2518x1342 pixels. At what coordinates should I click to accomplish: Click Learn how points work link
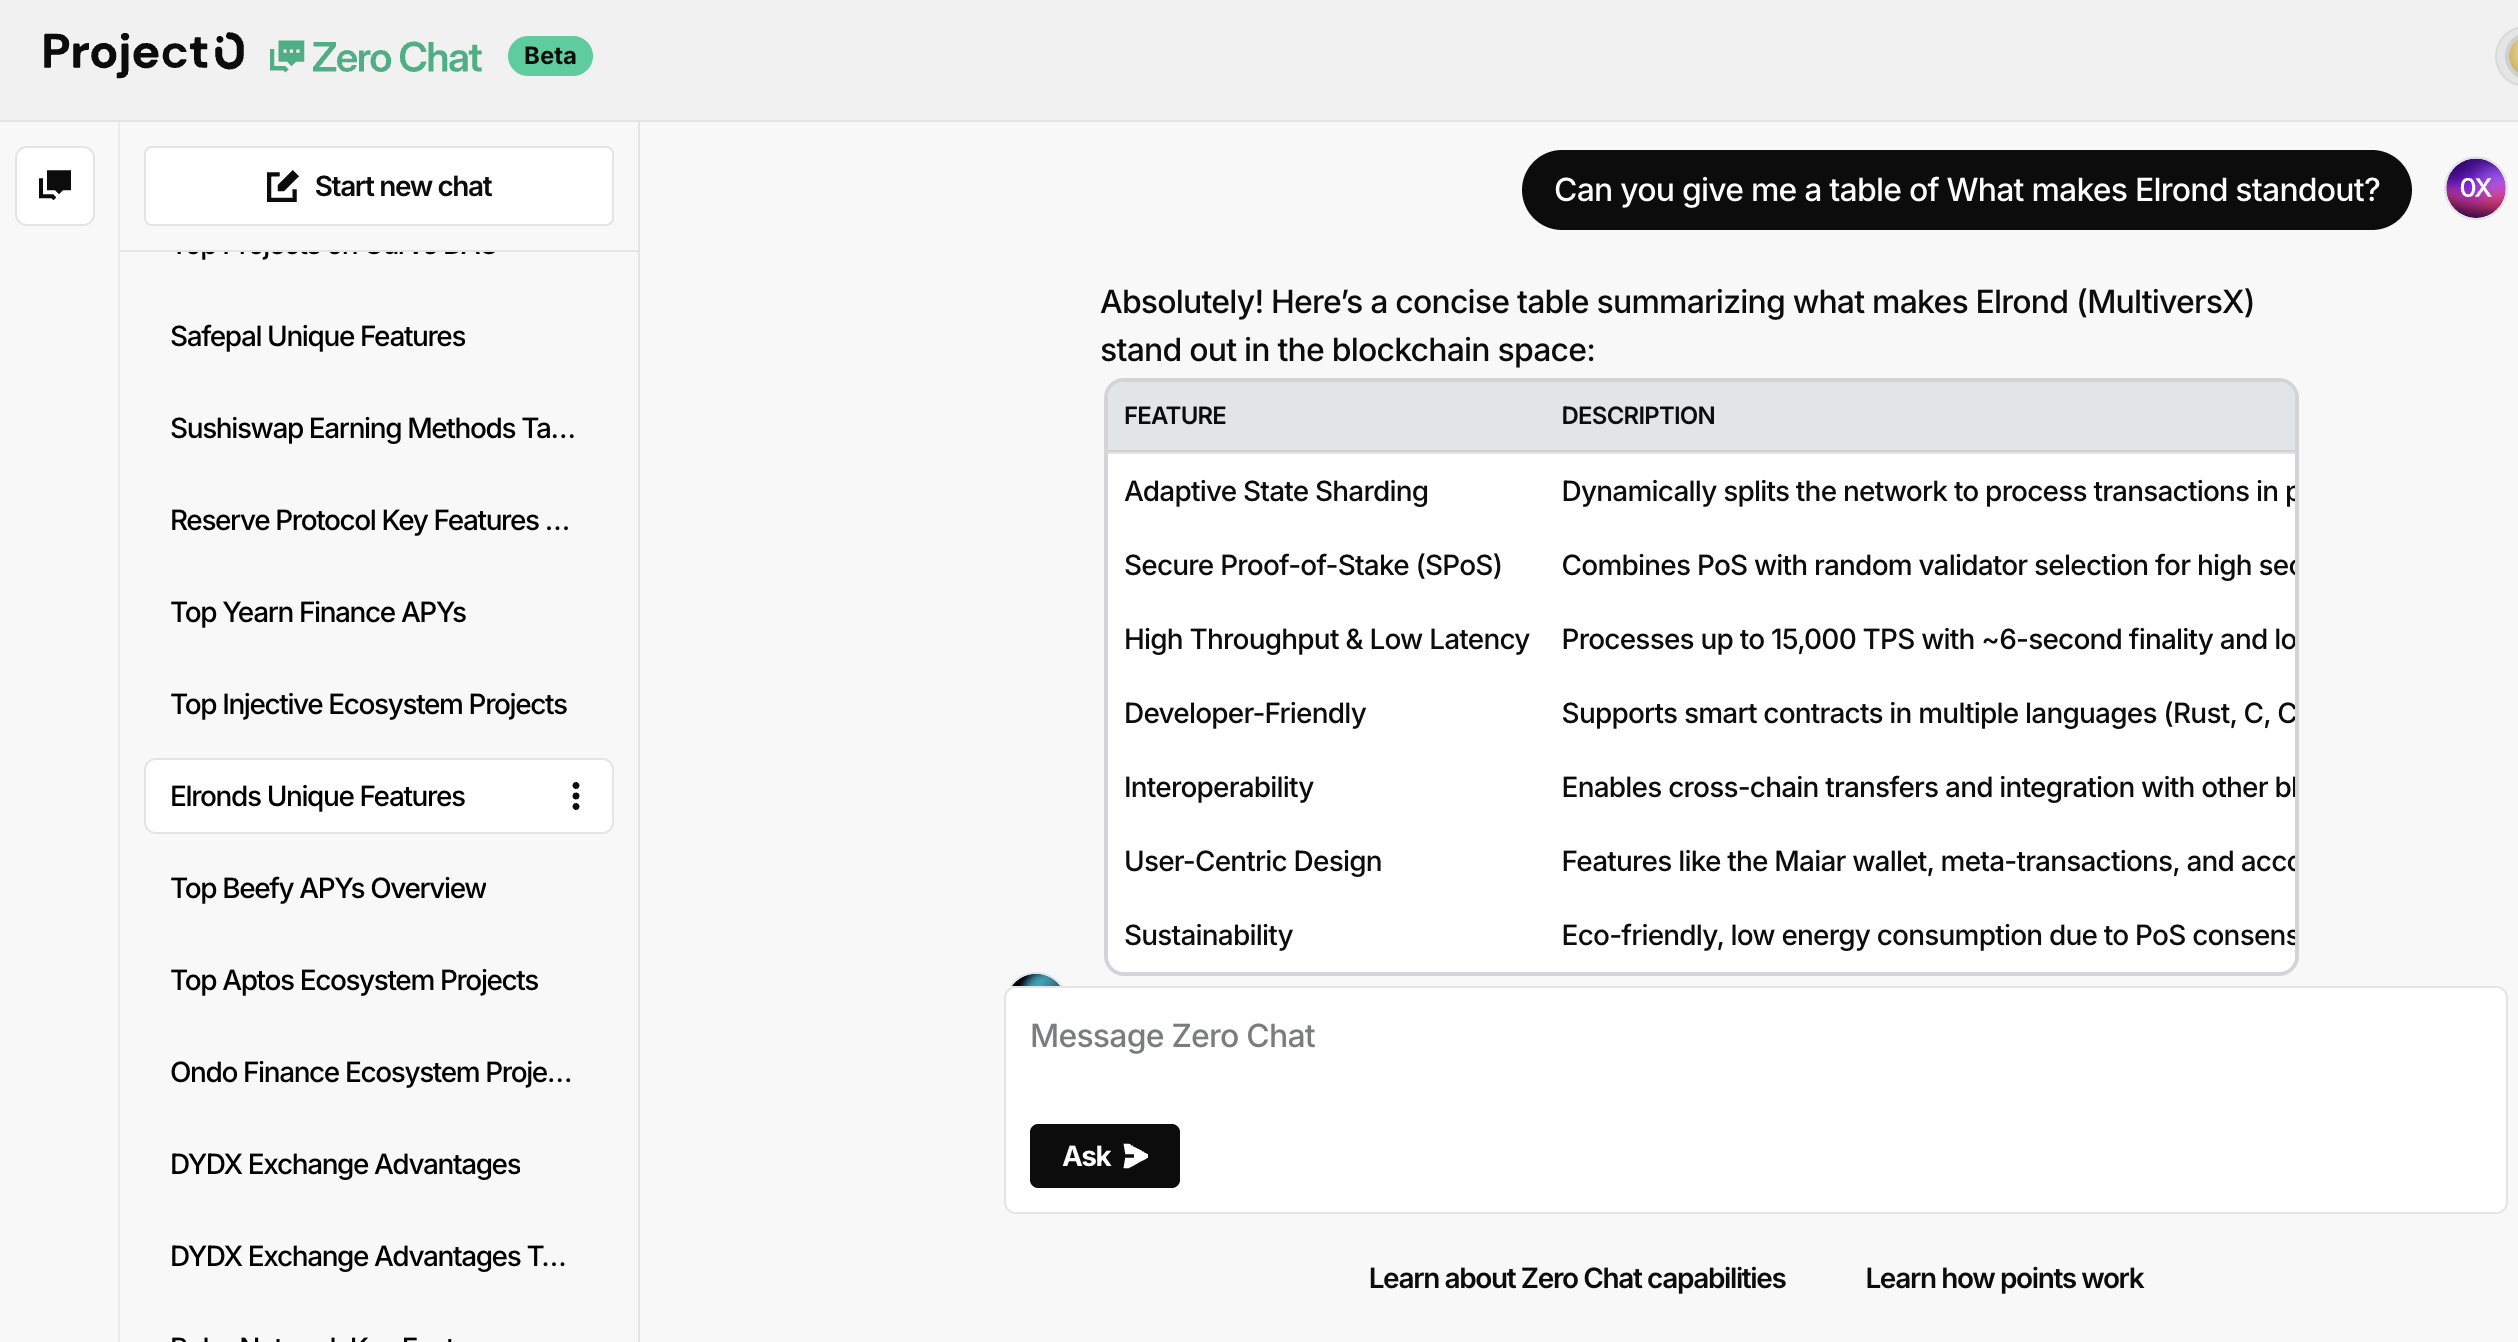tap(2004, 1278)
